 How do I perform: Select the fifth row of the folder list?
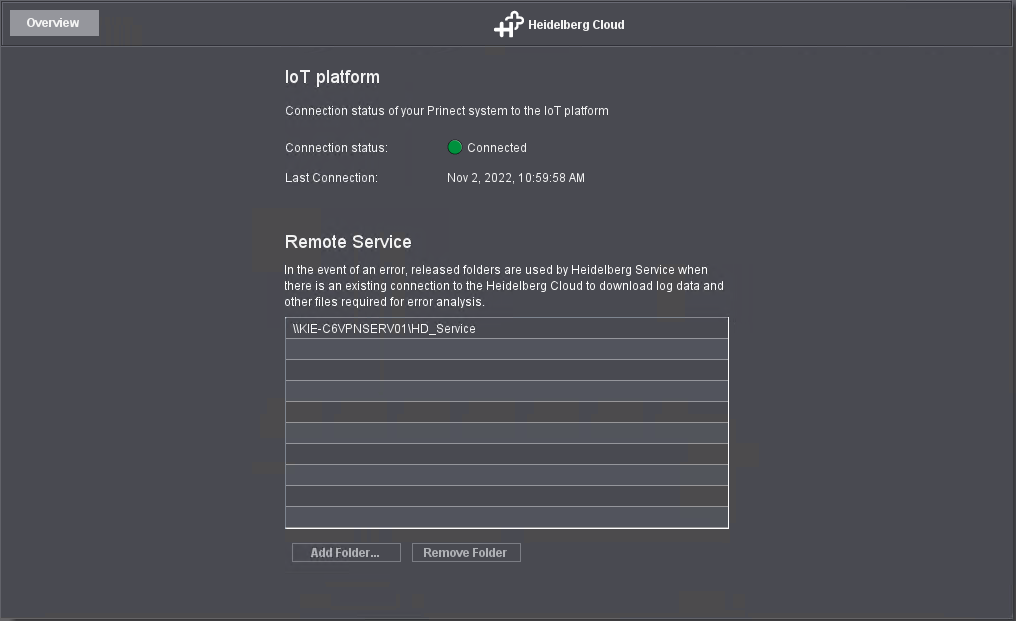[506, 412]
